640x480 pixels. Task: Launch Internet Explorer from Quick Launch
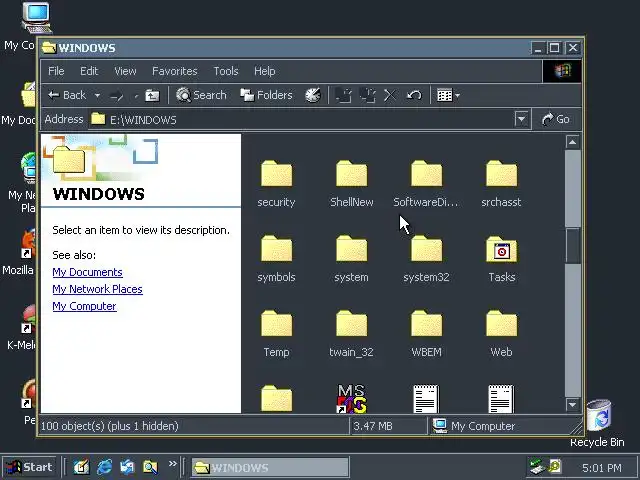coord(104,467)
